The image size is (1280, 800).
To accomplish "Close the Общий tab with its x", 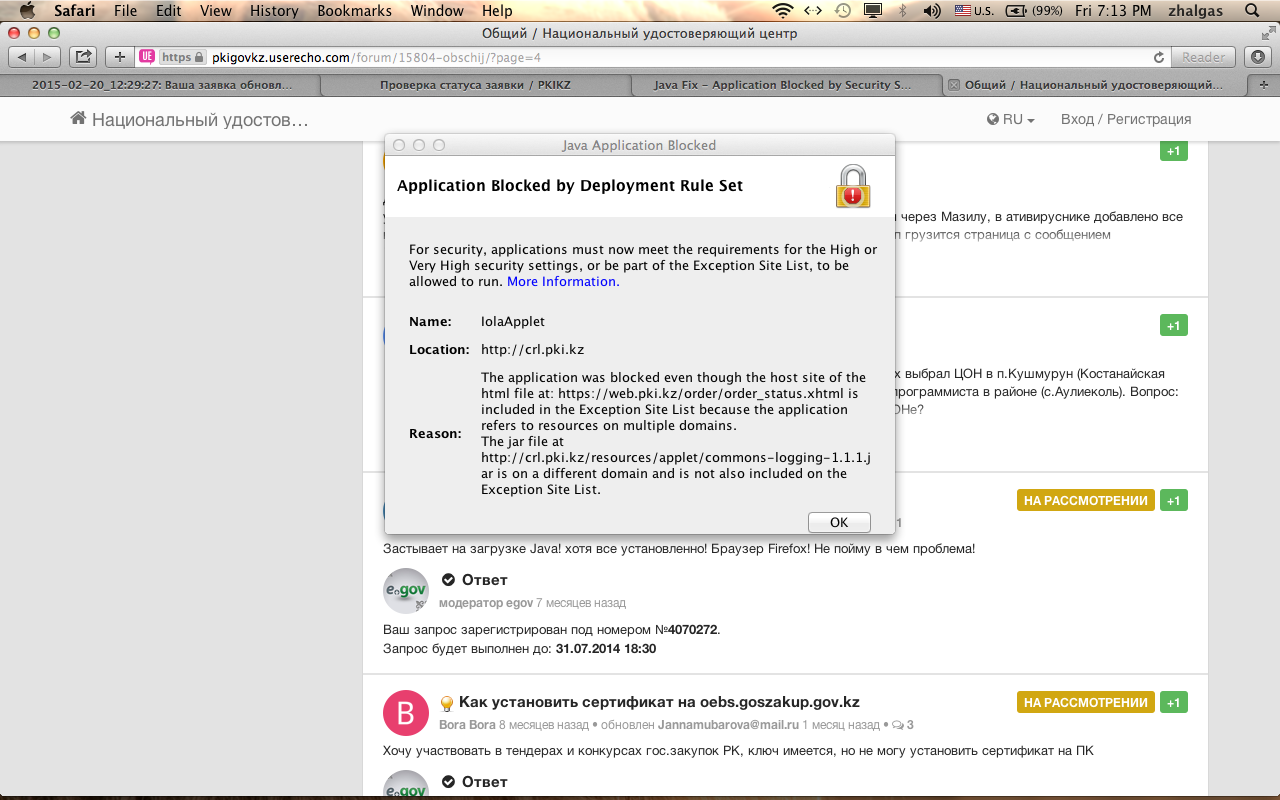I will point(954,85).
